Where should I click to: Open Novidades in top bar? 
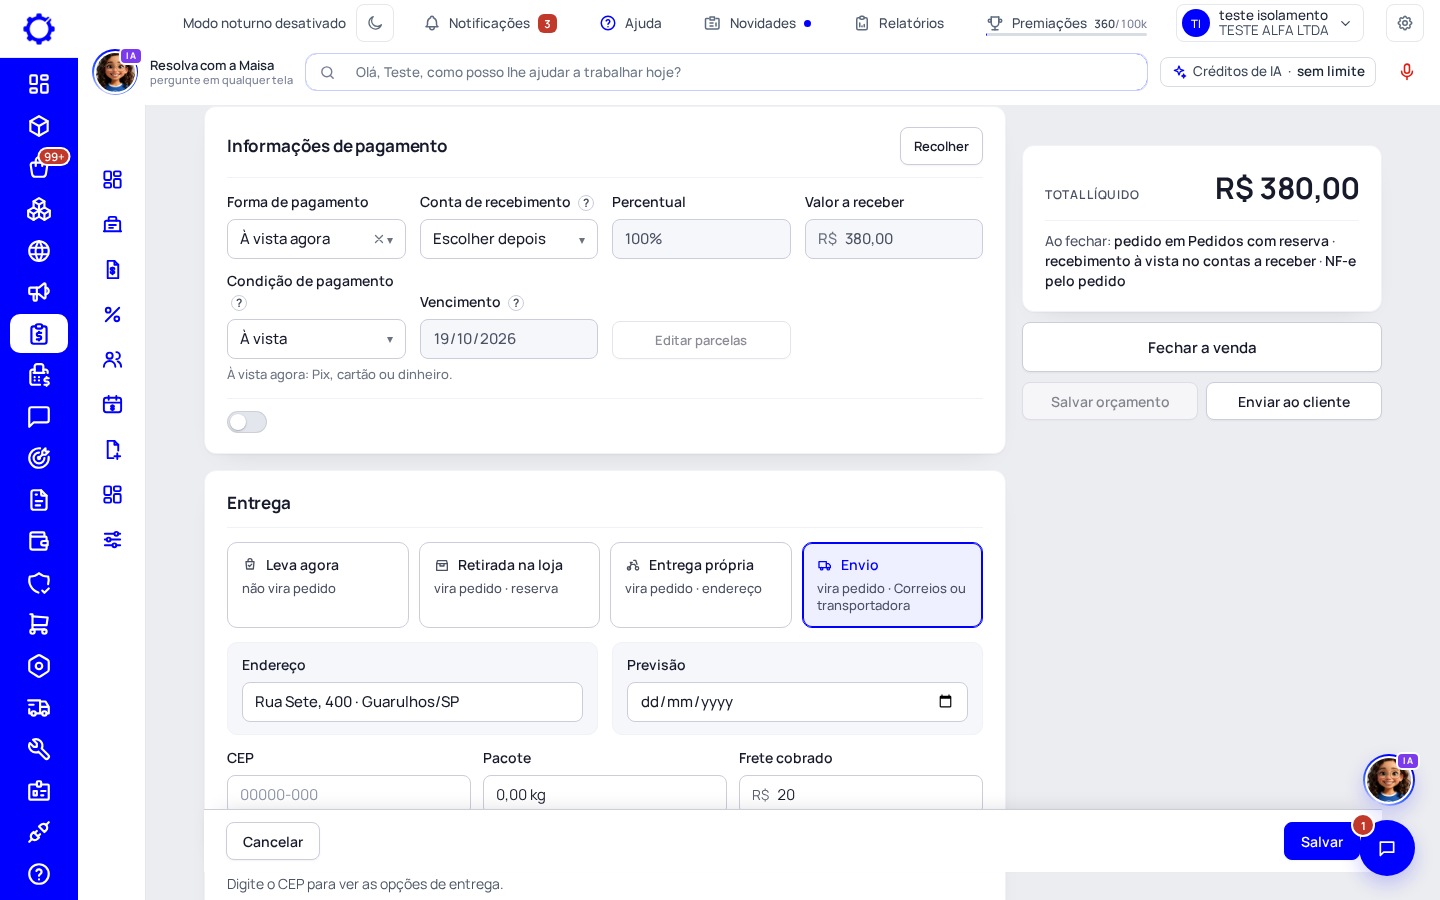(x=758, y=23)
